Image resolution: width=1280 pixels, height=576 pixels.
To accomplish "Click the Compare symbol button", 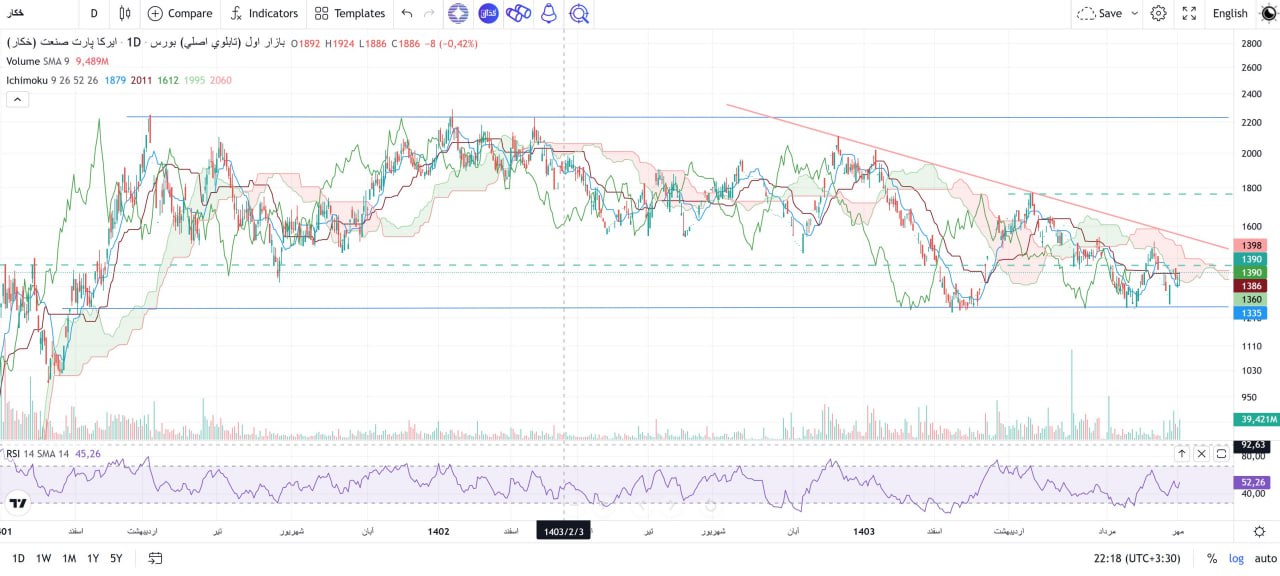I will point(180,13).
